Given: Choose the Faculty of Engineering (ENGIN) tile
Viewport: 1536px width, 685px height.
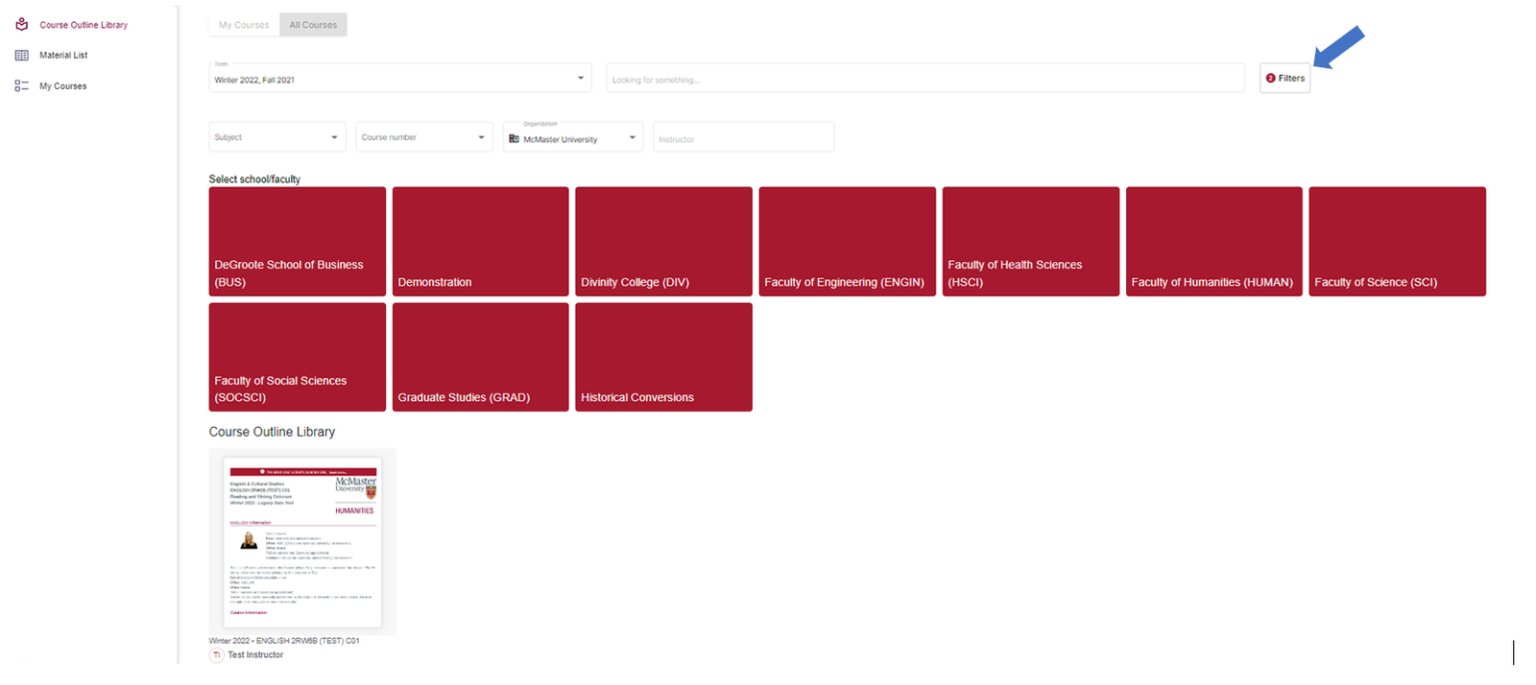Looking at the screenshot, I should [x=847, y=241].
